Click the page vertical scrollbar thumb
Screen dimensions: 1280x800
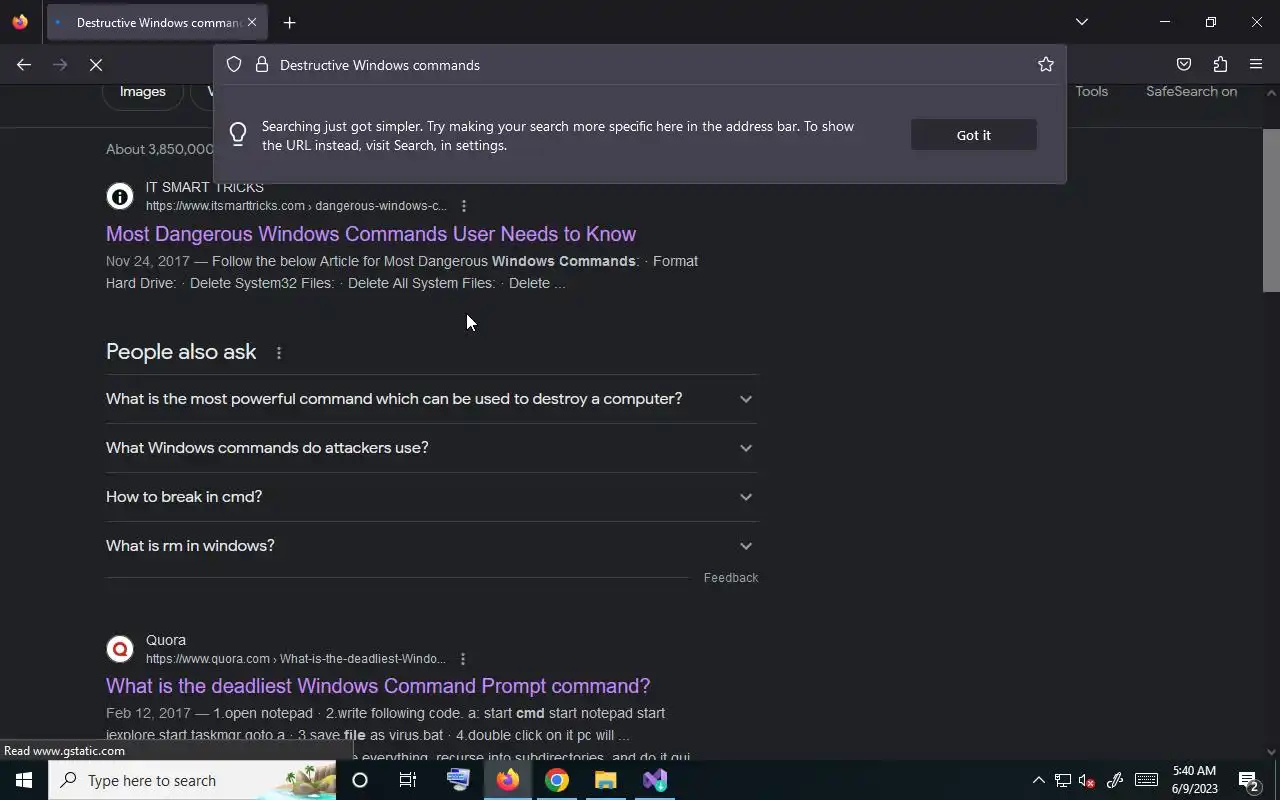tap(1271, 210)
